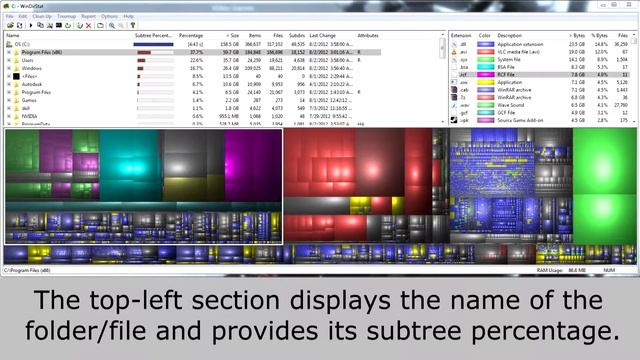The image size is (640, 360).
Task: Open the Options menu
Action: coord(109,16)
